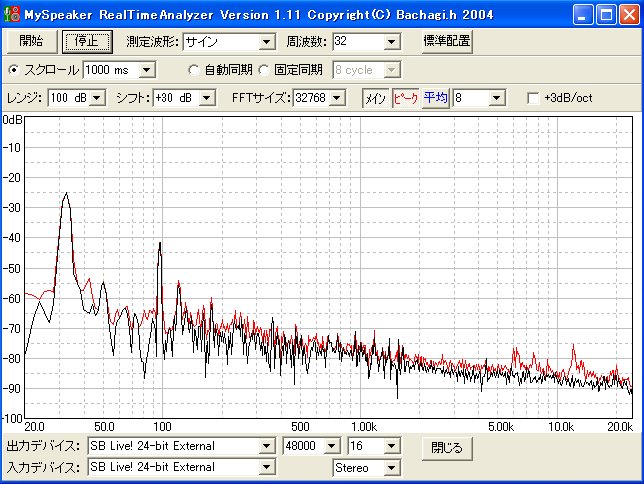The width and height of the screenshot is (644, 484).
Task: Toggle the red ピーク peak trace button
Action: click(405, 98)
